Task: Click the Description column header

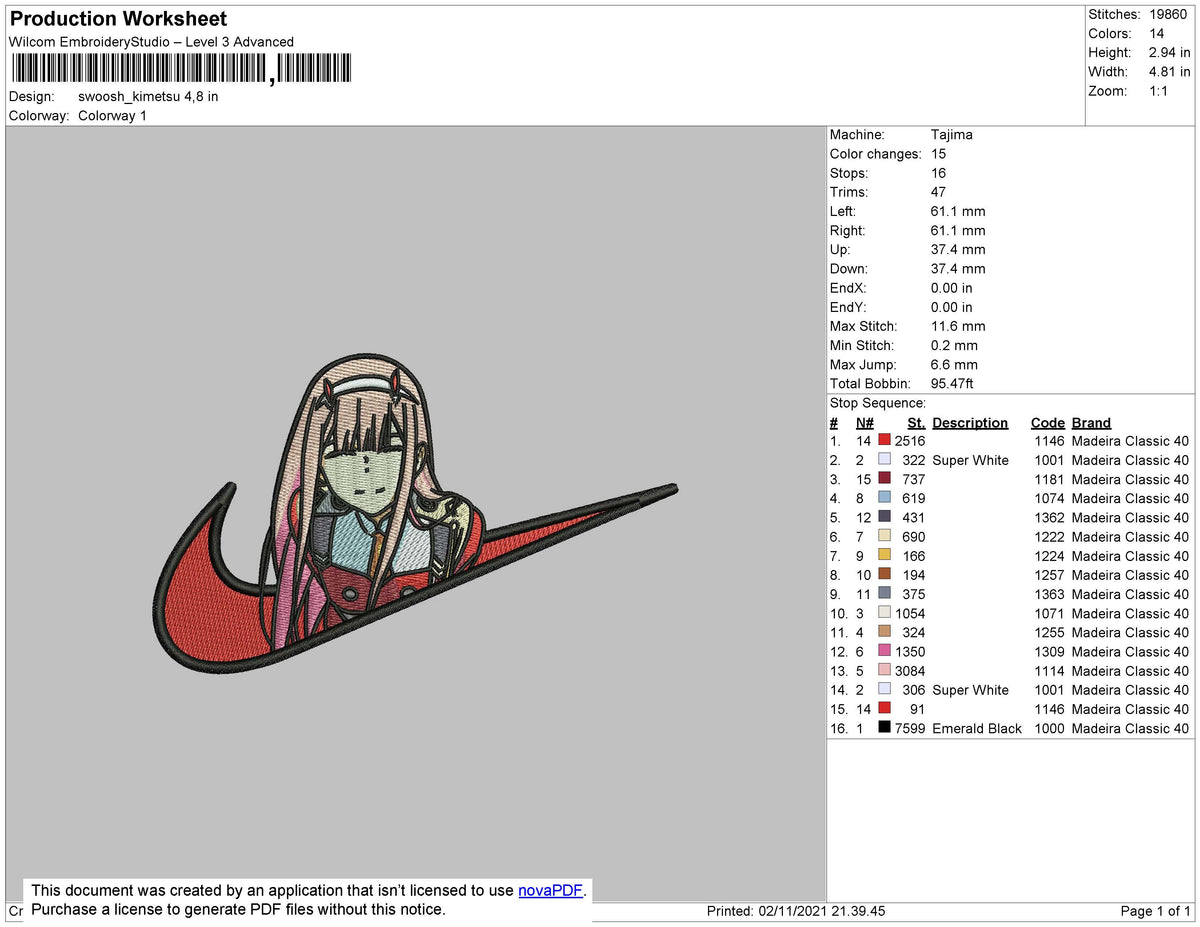Action: point(970,422)
